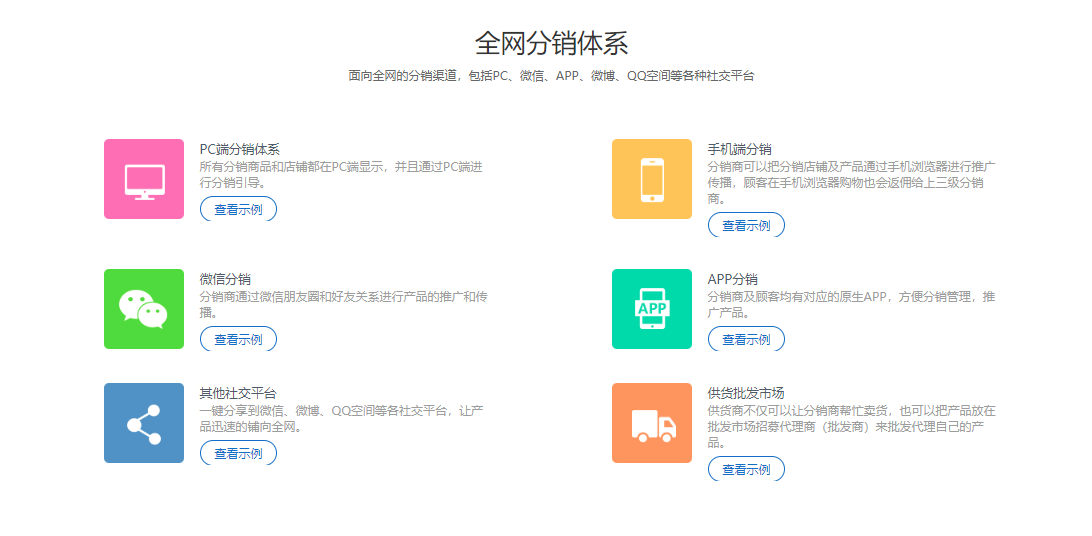This screenshot has width=1092, height=536.
Task: Click the APP分销 title
Action: click(x=733, y=279)
